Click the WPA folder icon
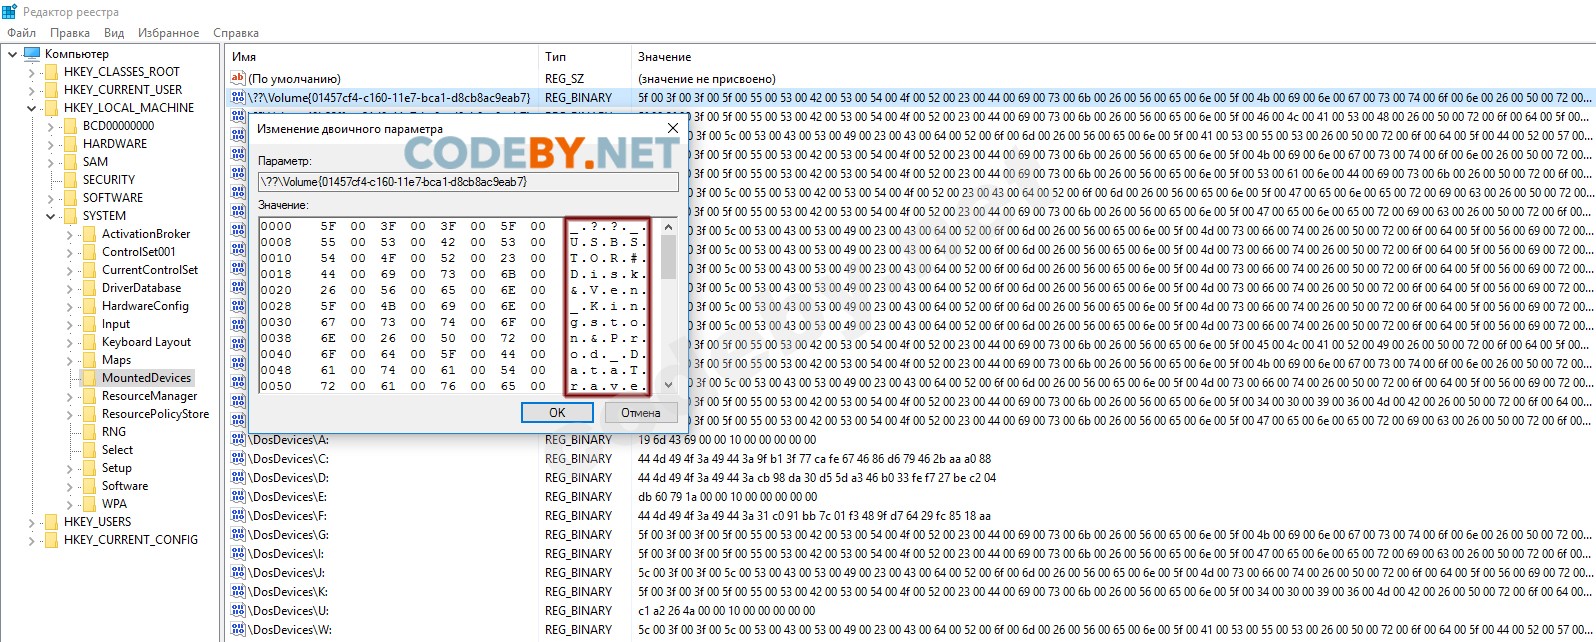Screen dimensions: 1596x642 pyautogui.click(x=88, y=504)
